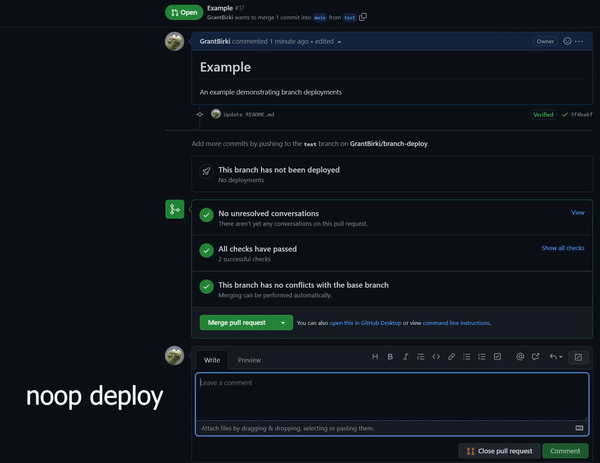Click the Leave a comment text area
The image size is (600, 463).
coord(392,397)
